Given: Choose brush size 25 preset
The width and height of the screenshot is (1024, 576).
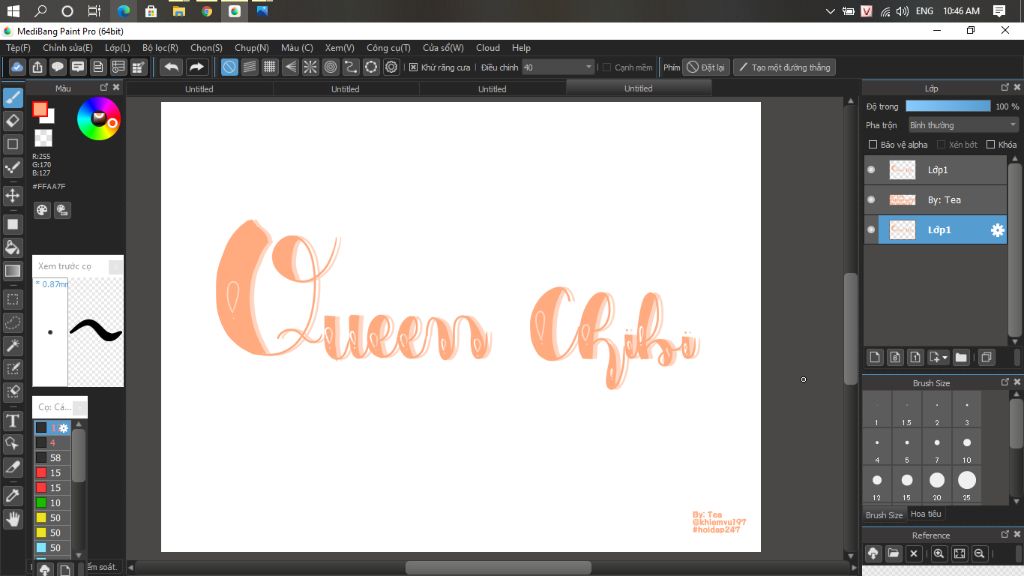Looking at the screenshot, I should [x=967, y=485].
